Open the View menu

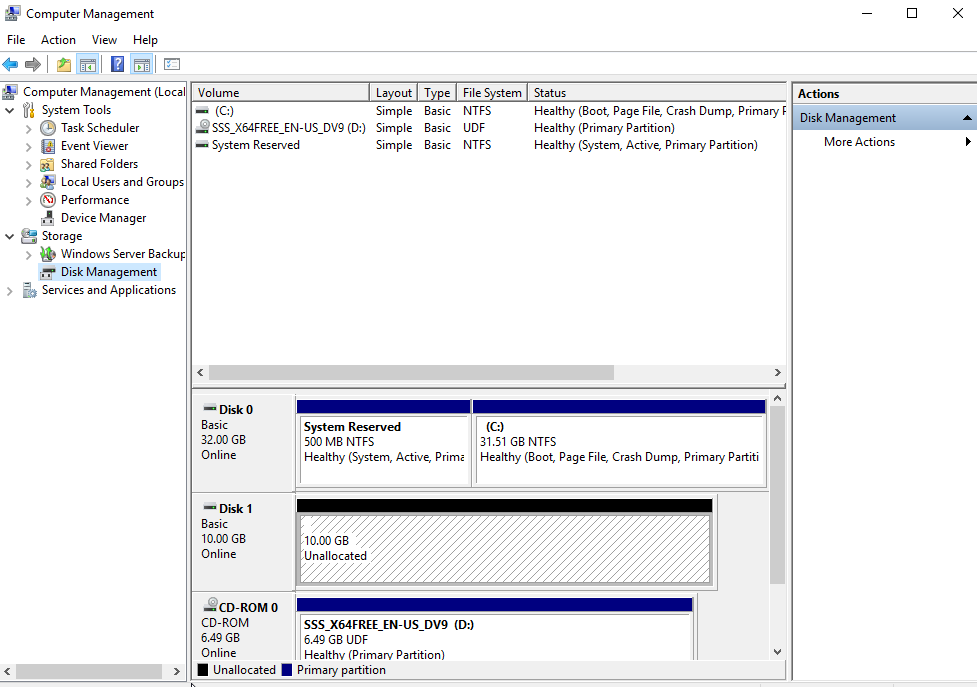pos(105,40)
